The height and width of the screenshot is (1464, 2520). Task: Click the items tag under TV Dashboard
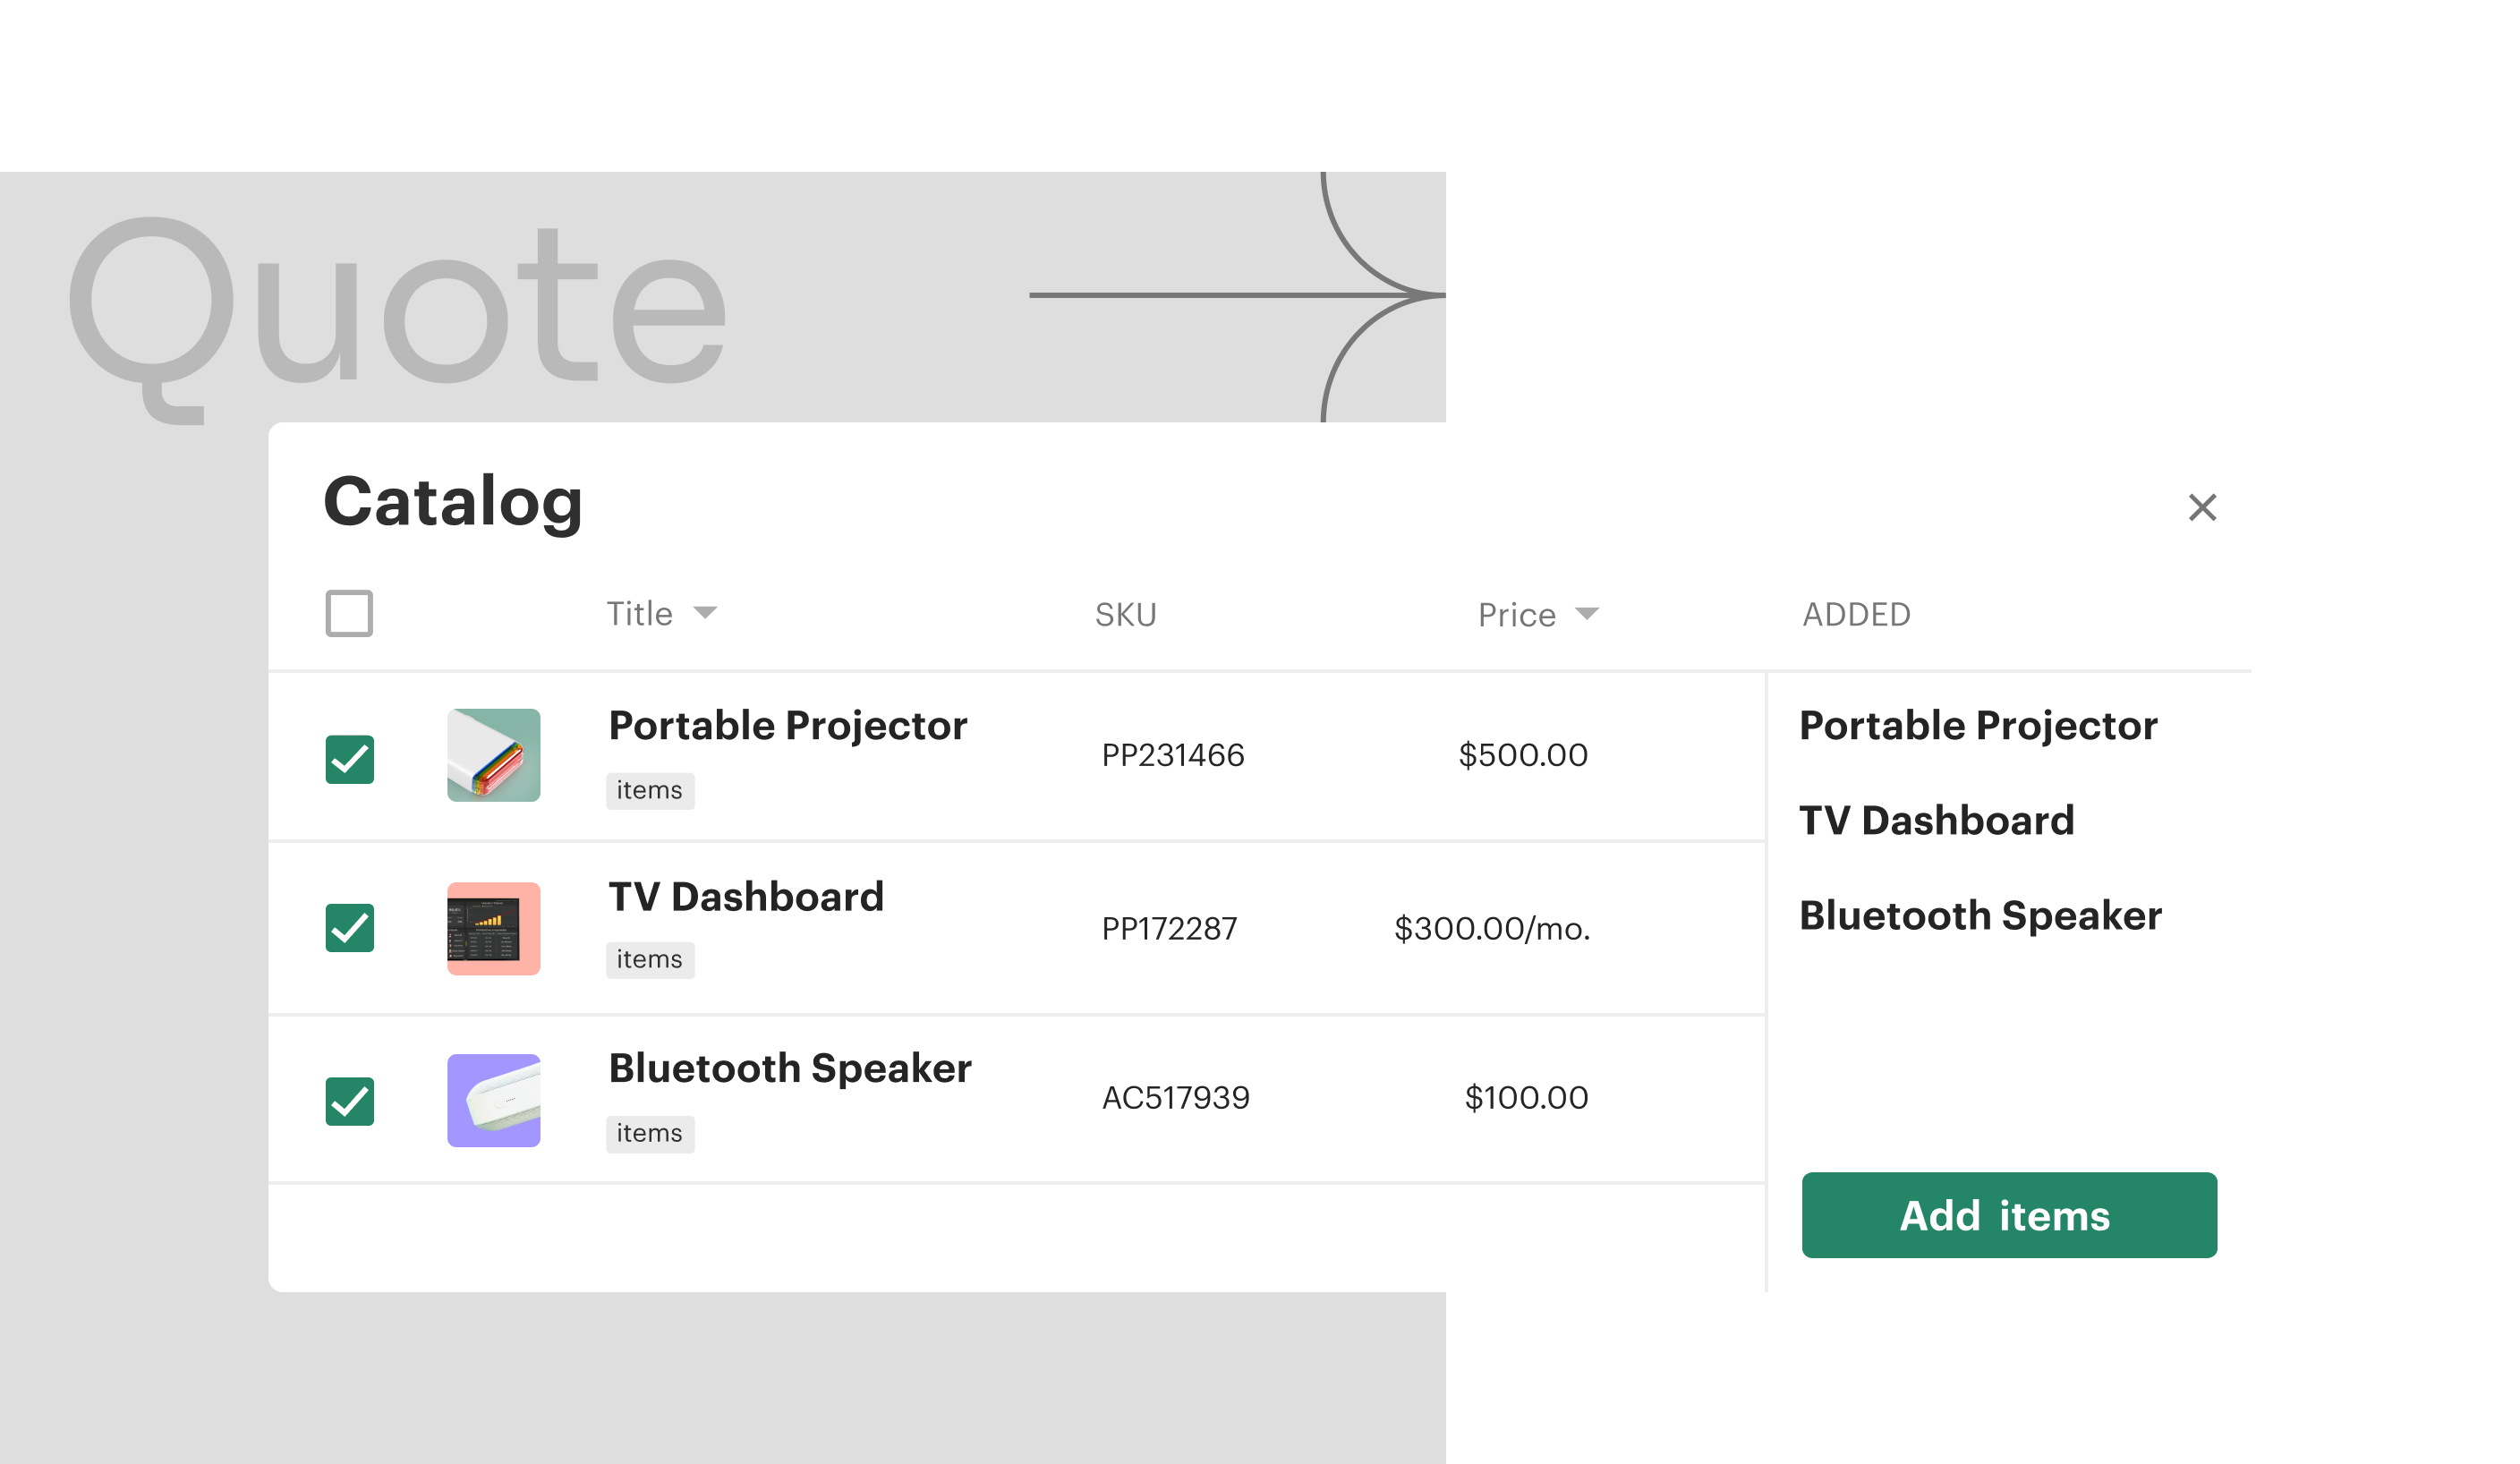pos(650,959)
